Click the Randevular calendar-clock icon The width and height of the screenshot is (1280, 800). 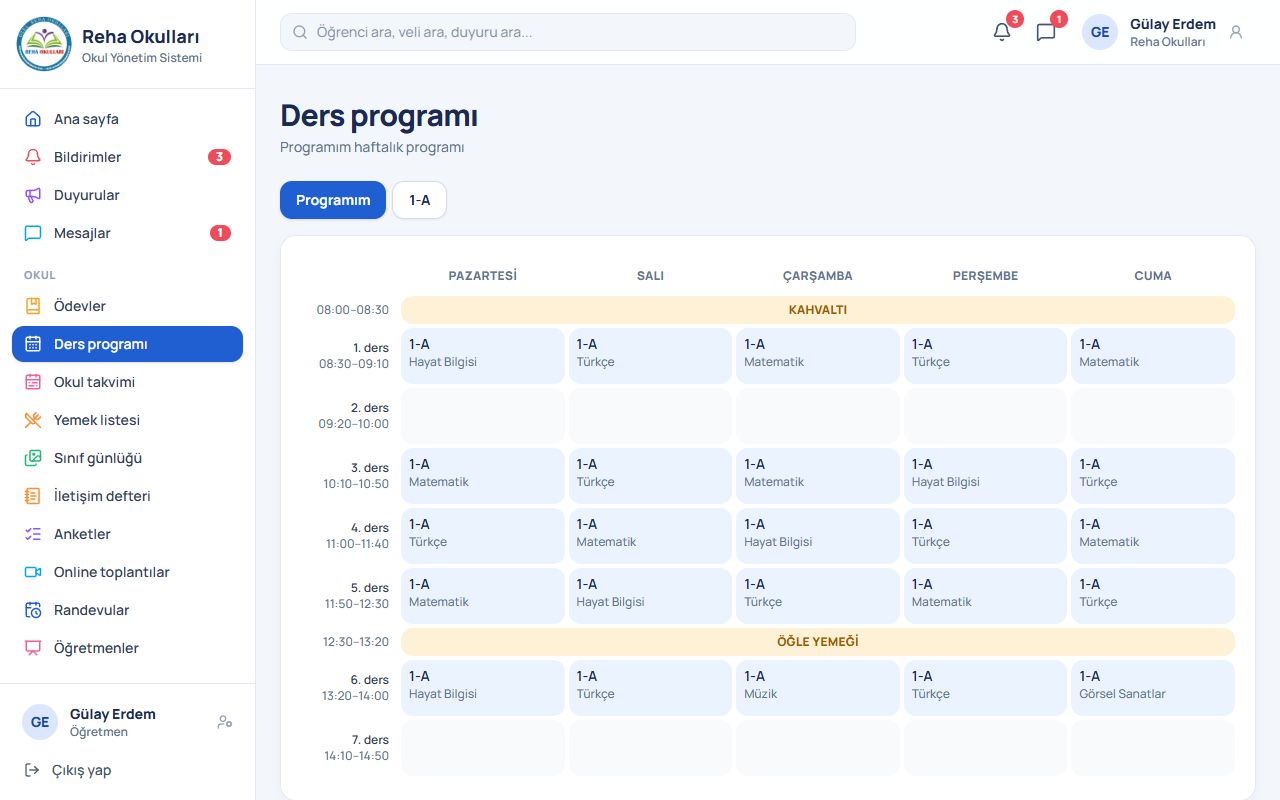pyautogui.click(x=33, y=610)
